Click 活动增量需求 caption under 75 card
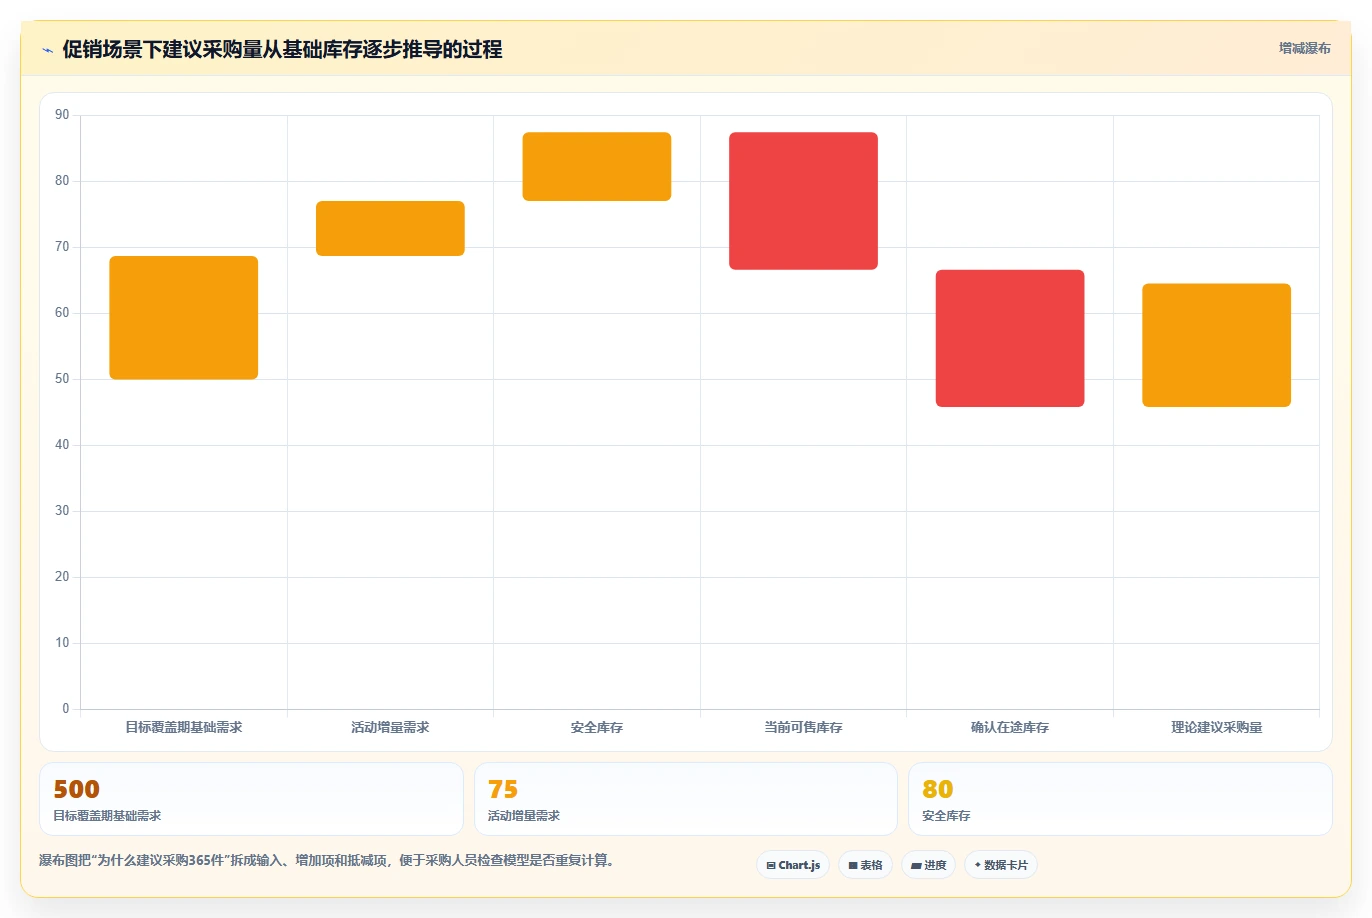 tap(524, 816)
